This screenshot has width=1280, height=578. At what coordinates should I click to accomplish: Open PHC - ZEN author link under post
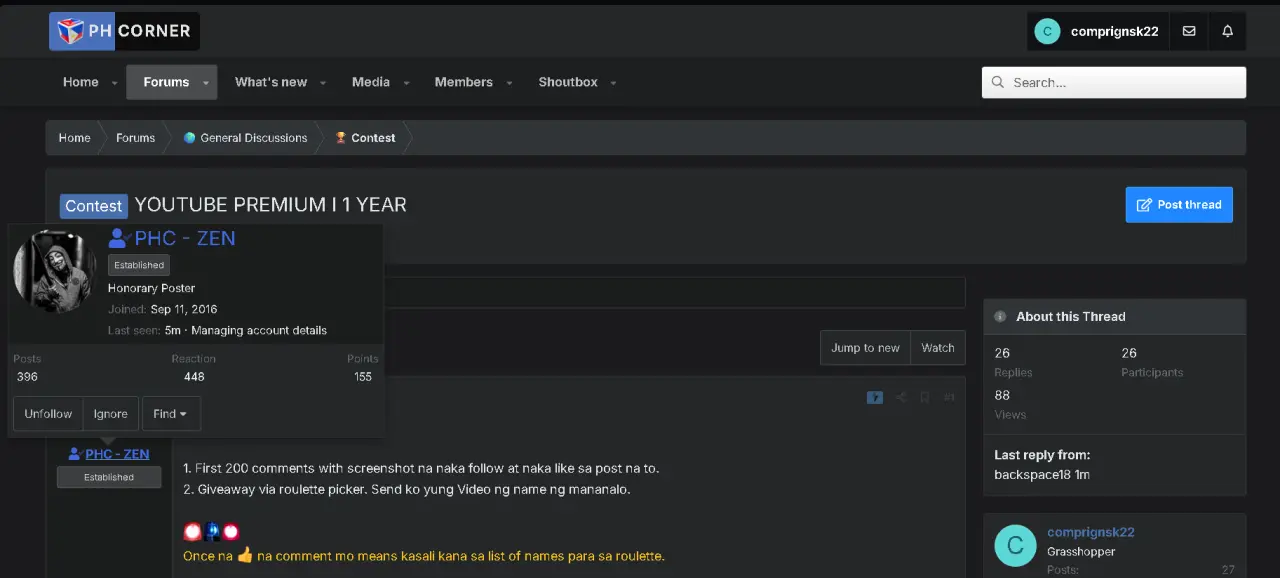click(x=117, y=454)
